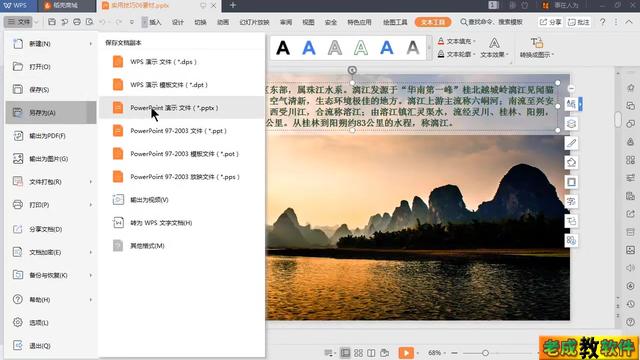Click the rotation handle above text box
Viewport: 640px width, 360px height.
pos(352,70)
